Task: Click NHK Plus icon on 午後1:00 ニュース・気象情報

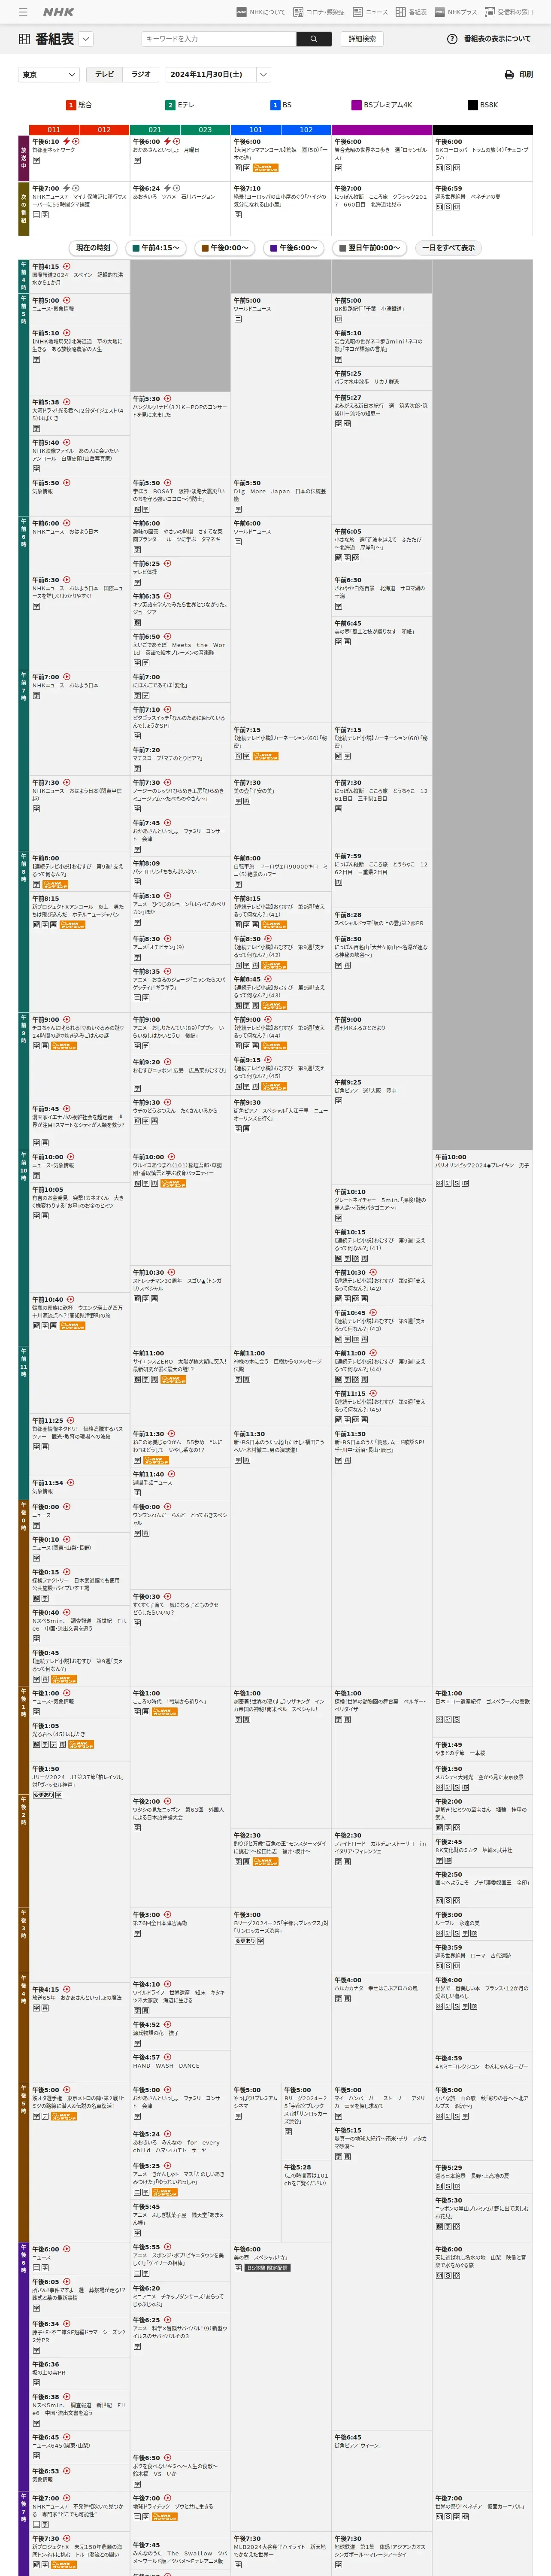Action: (x=67, y=1693)
